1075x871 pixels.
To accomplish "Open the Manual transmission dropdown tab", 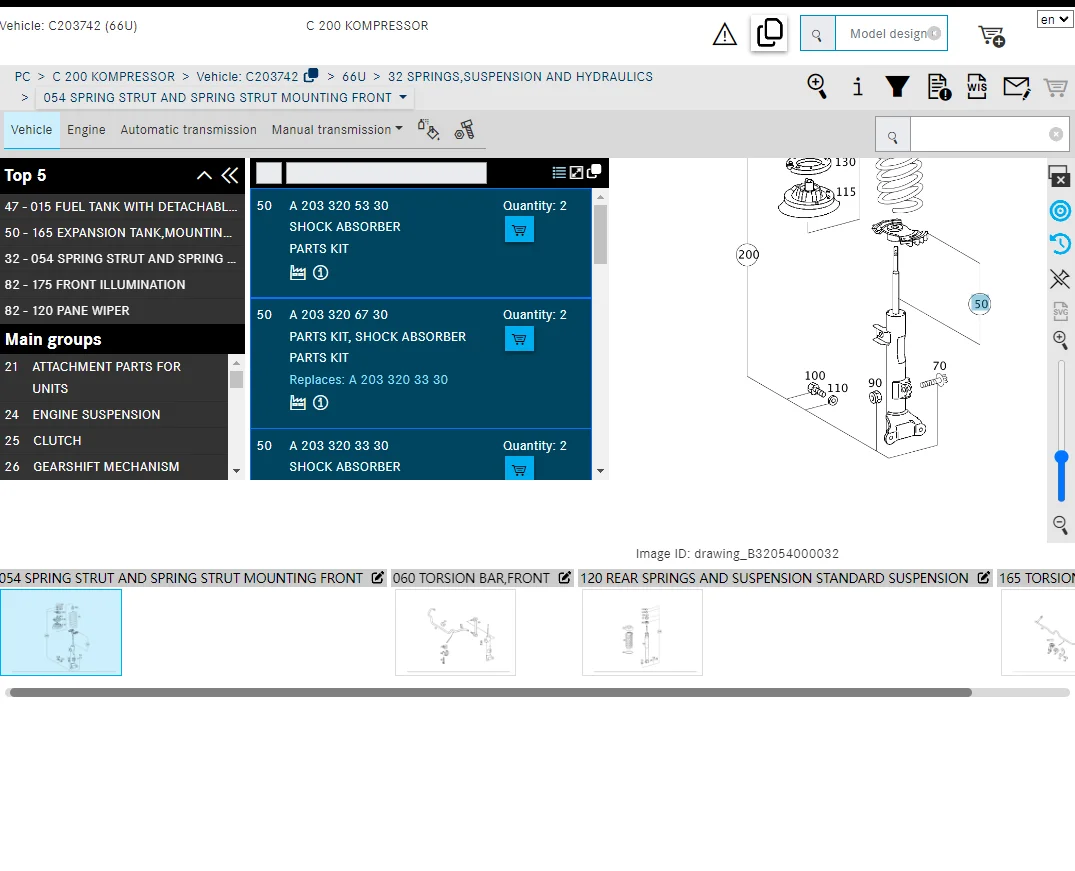I will click(337, 130).
